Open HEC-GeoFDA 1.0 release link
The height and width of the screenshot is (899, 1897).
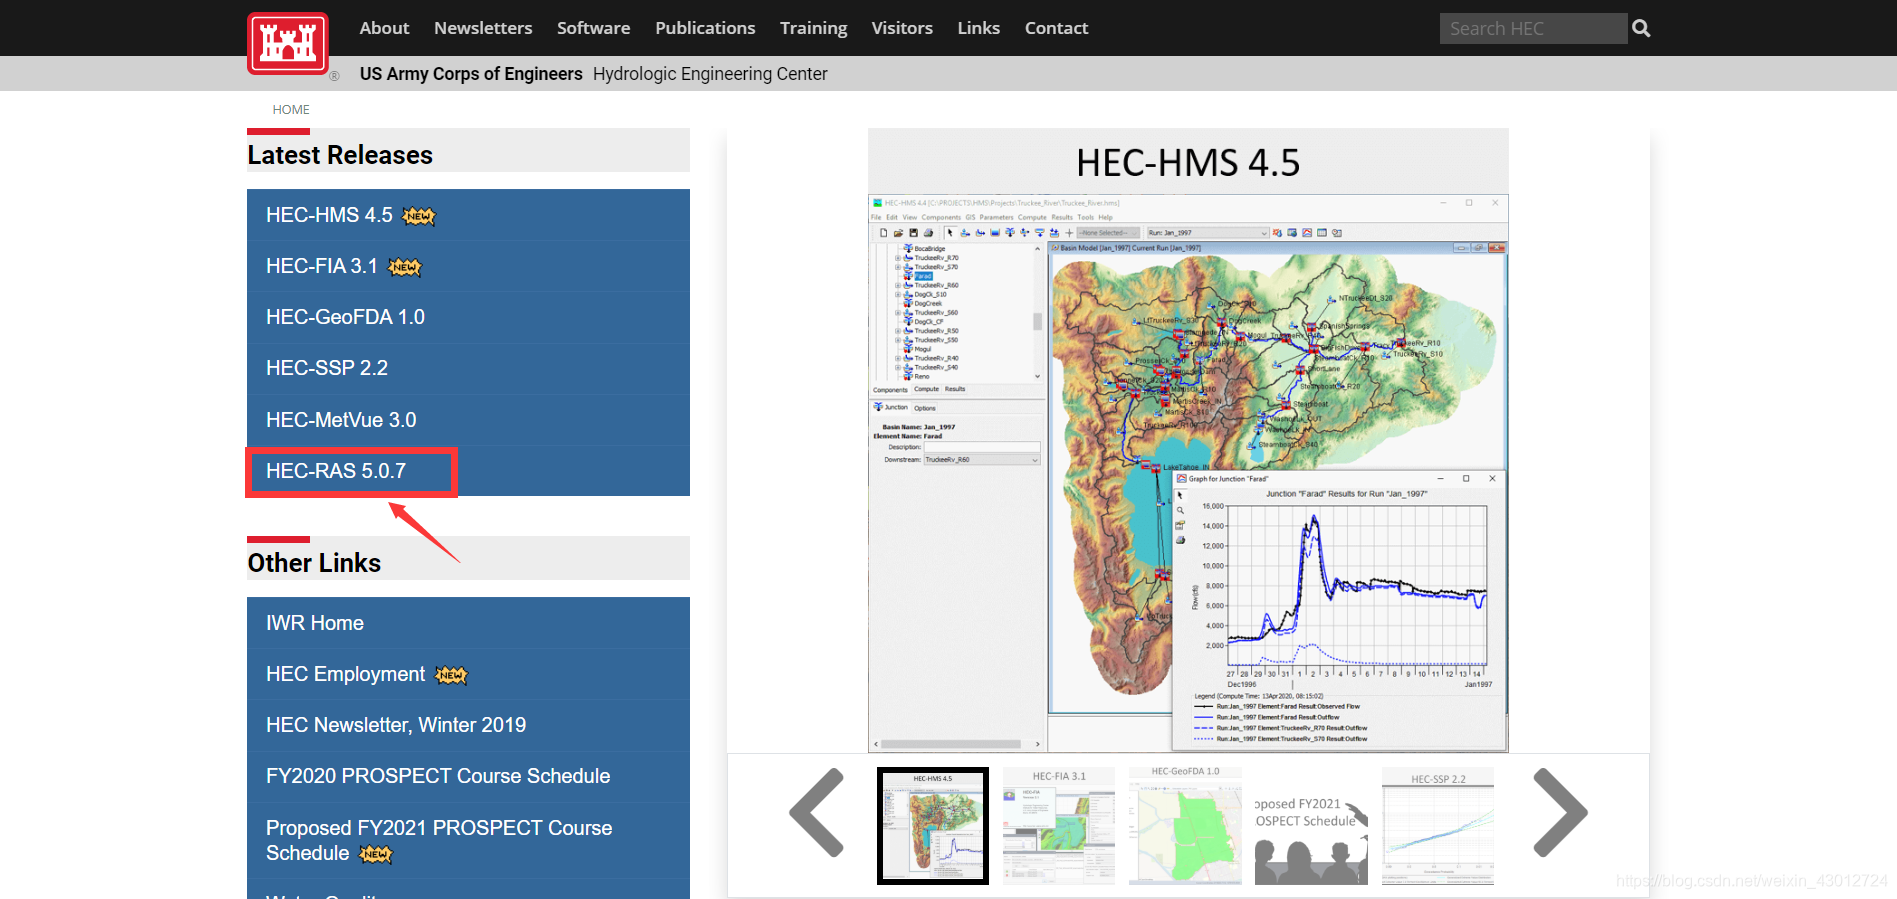pos(468,317)
